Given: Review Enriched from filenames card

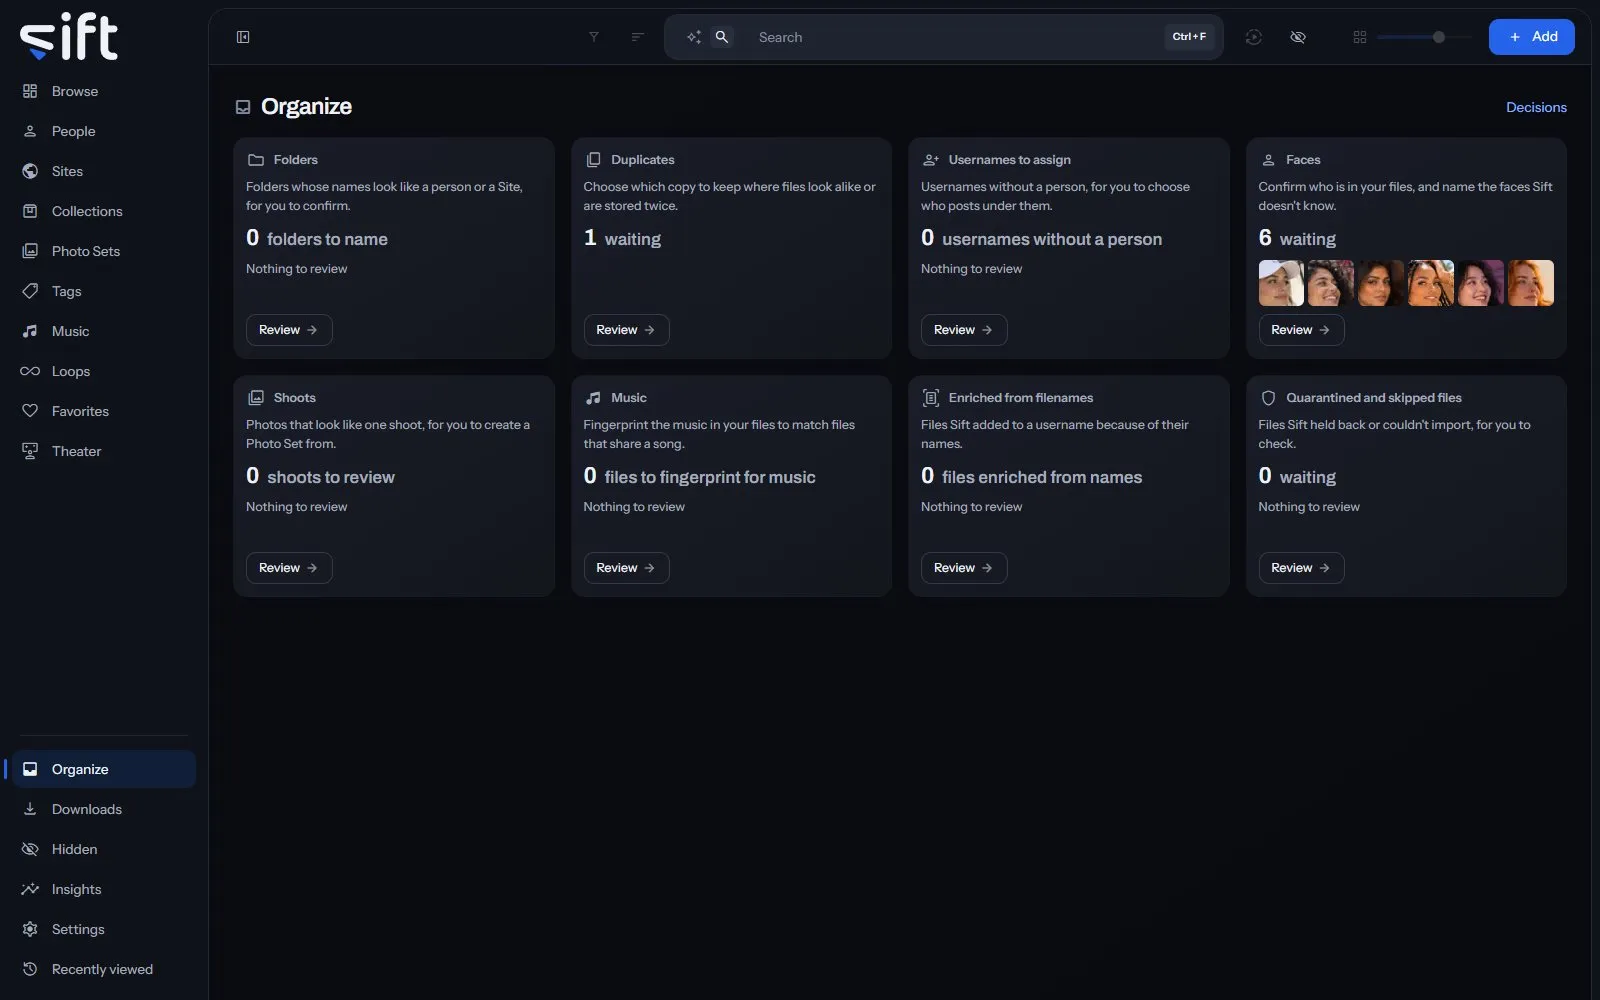Looking at the screenshot, I should pyautogui.click(x=964, y=568).
